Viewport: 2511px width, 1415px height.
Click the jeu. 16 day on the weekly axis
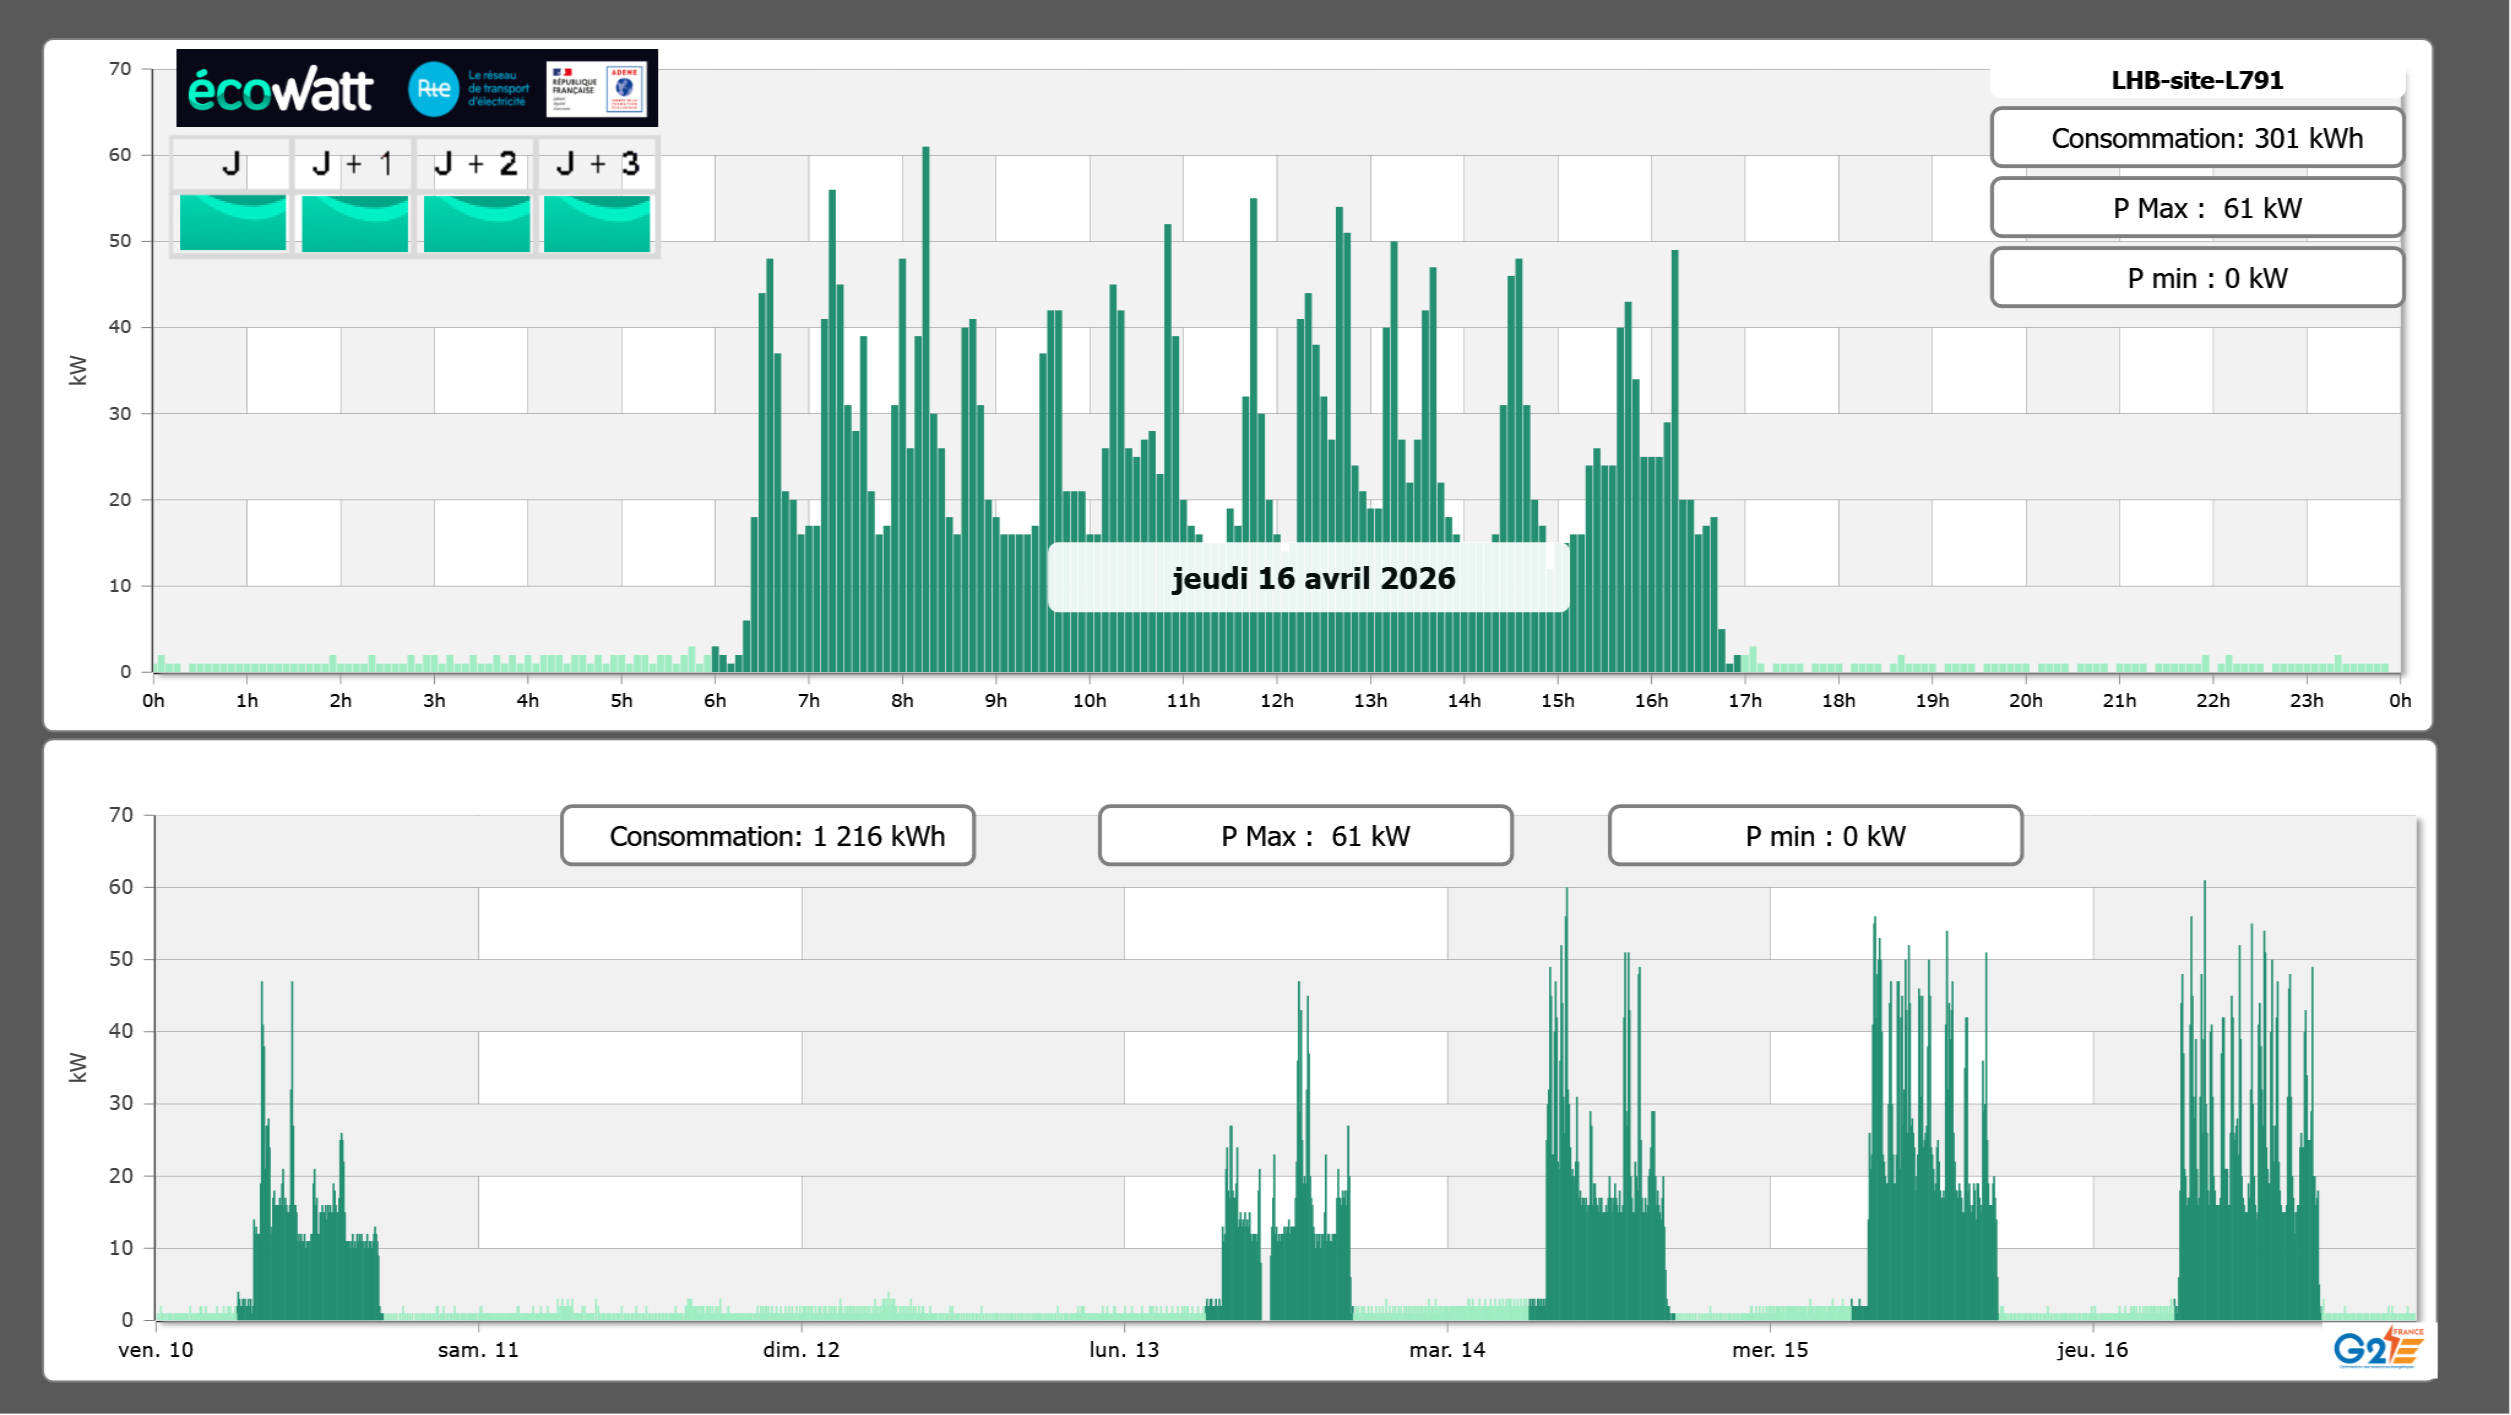click(2092, 1350)
